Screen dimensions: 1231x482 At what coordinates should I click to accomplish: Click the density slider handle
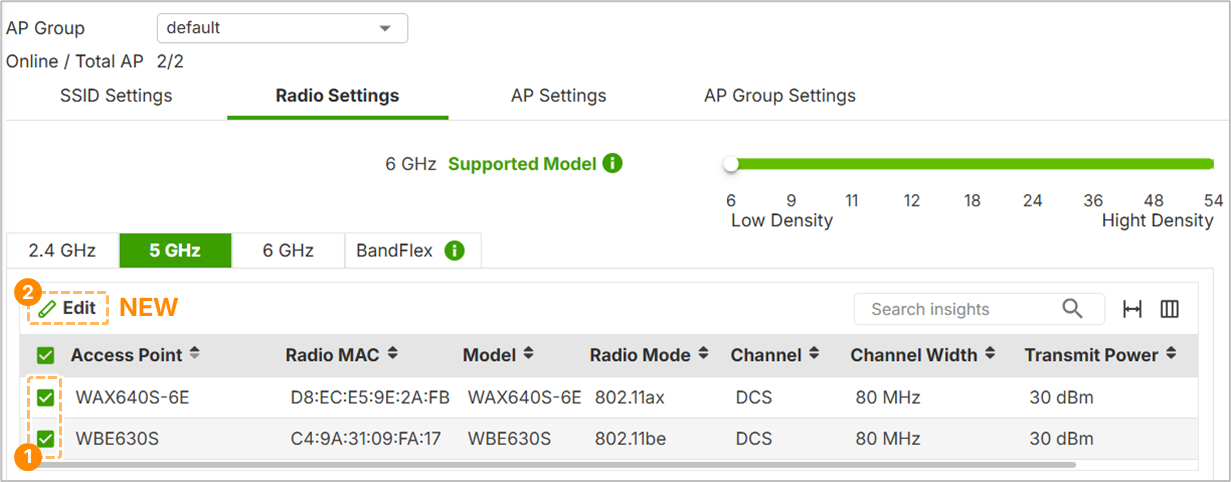[731, 164]
